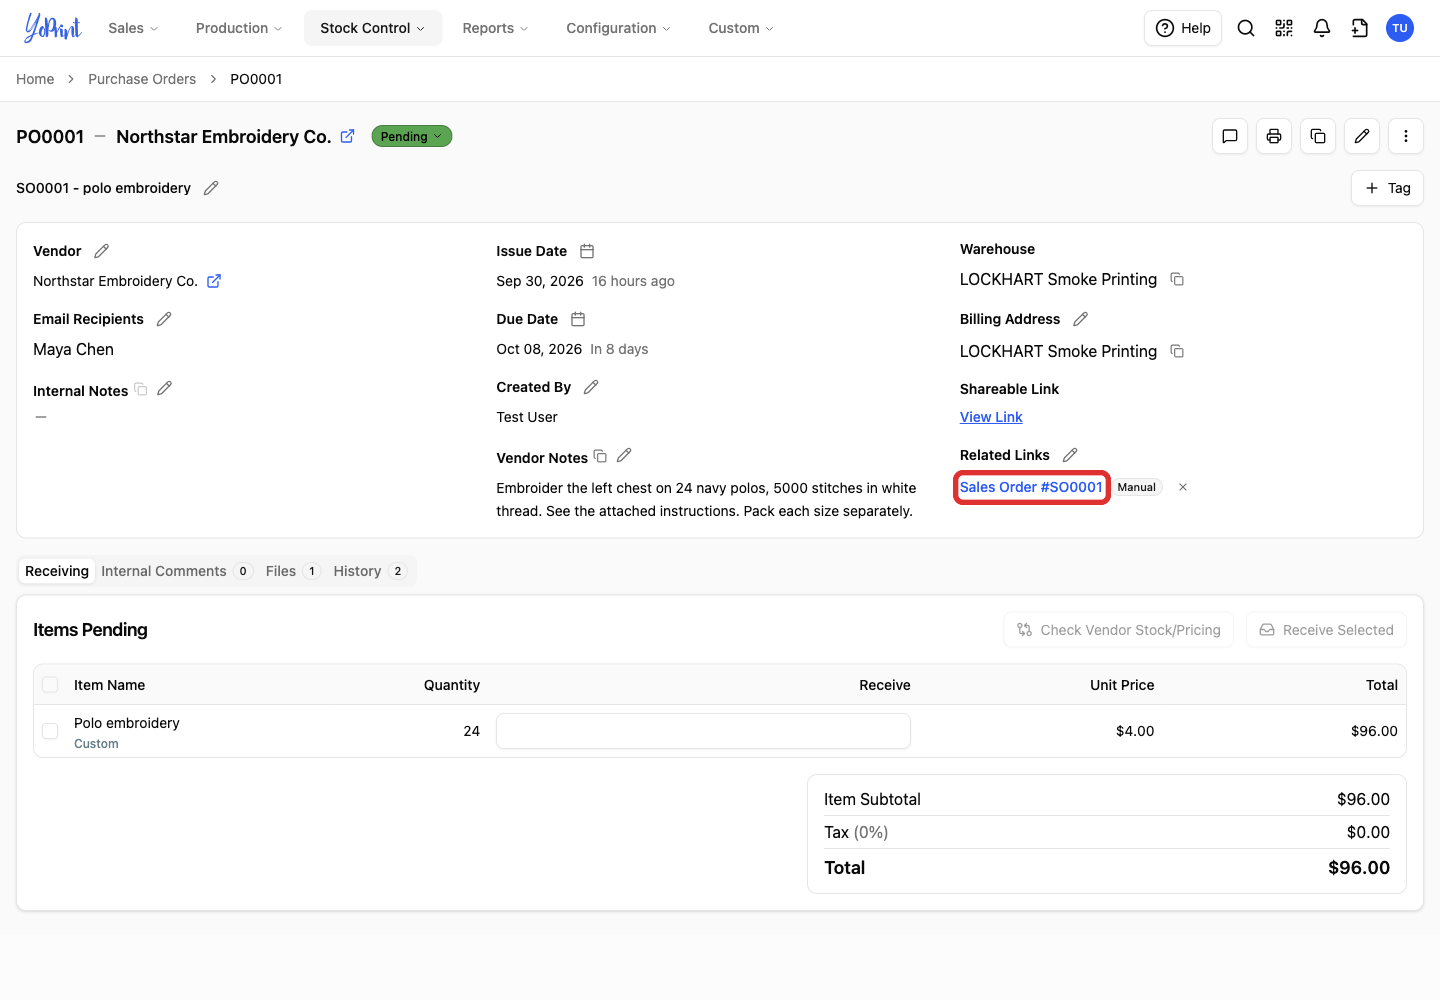Print the purchase order
Screen dimensions: 1440x1000
pos(1274,136)
